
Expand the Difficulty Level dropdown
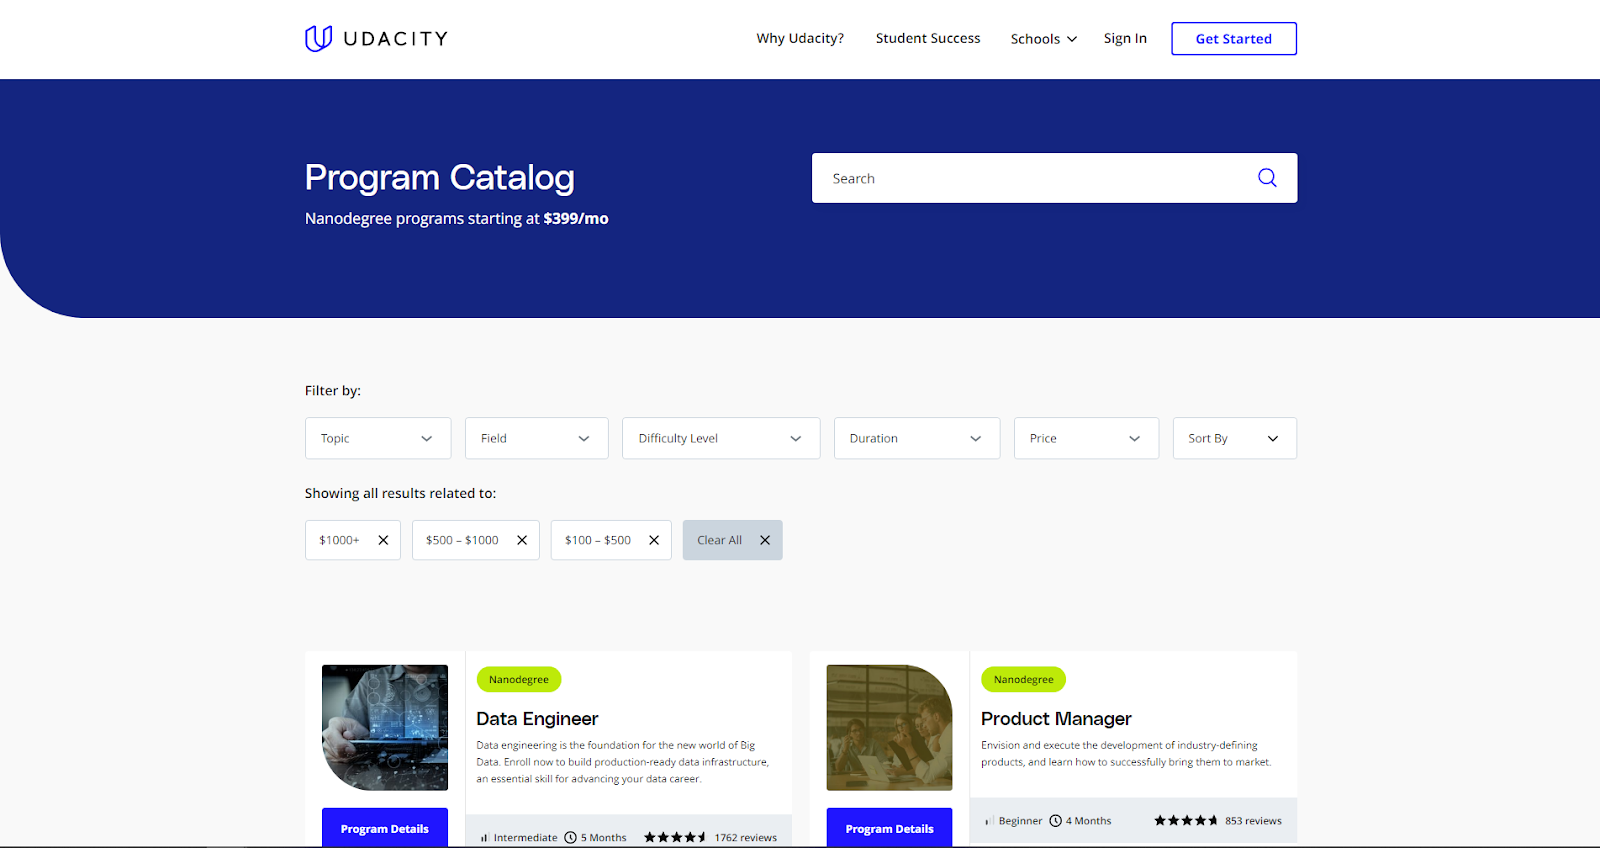coord(721,438)
